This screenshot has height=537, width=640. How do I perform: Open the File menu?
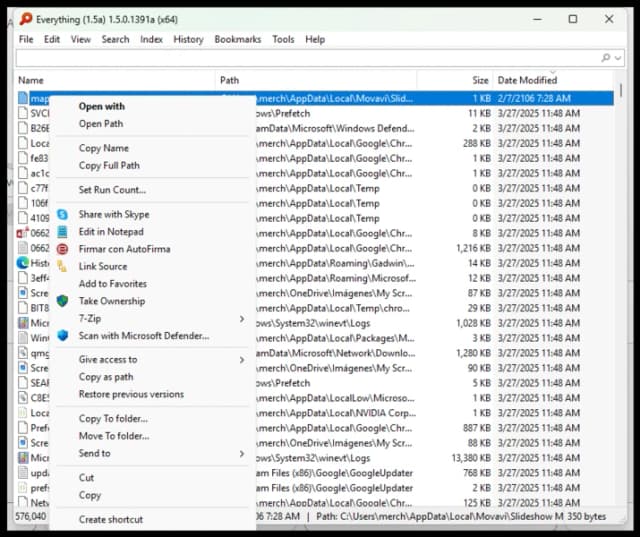[x=26, y=39]
